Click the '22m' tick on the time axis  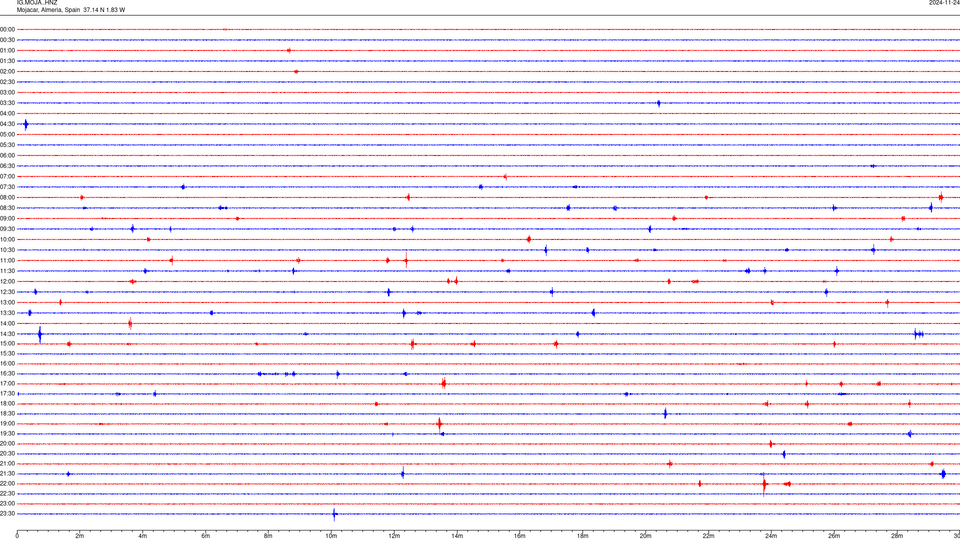(708, 536)
